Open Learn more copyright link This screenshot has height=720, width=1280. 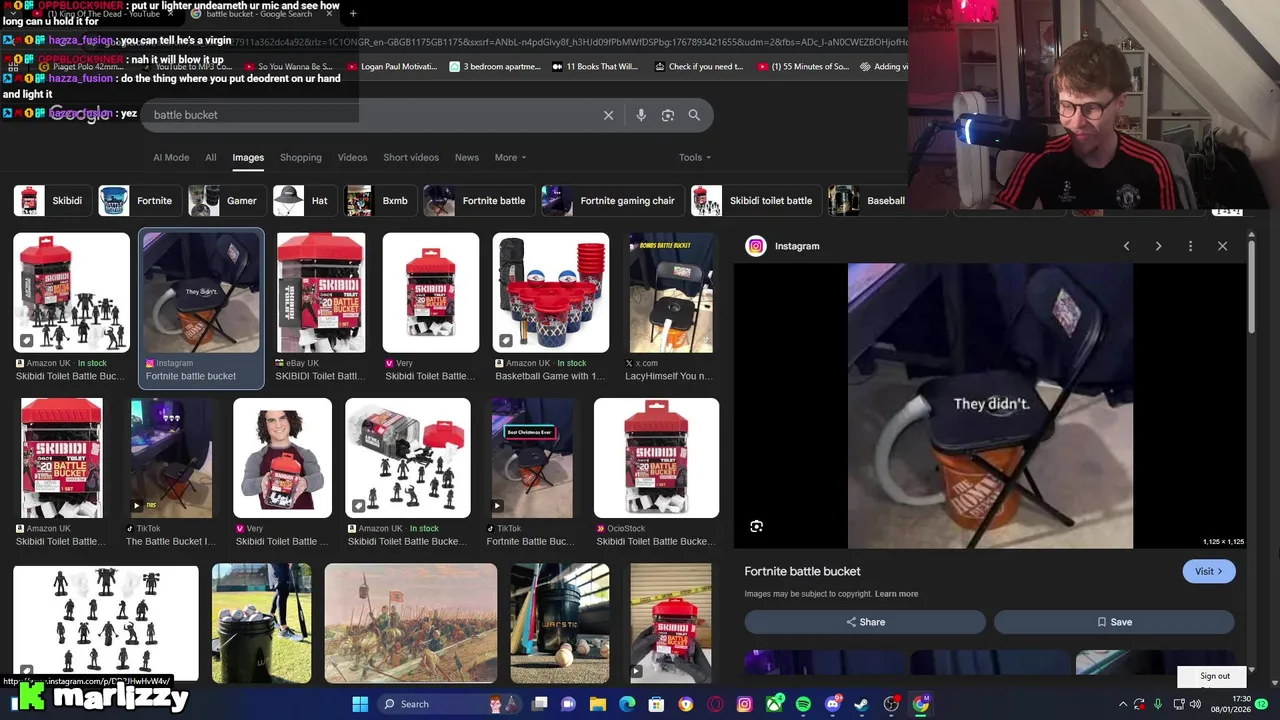pyautogui.click(x=896, y=594)
